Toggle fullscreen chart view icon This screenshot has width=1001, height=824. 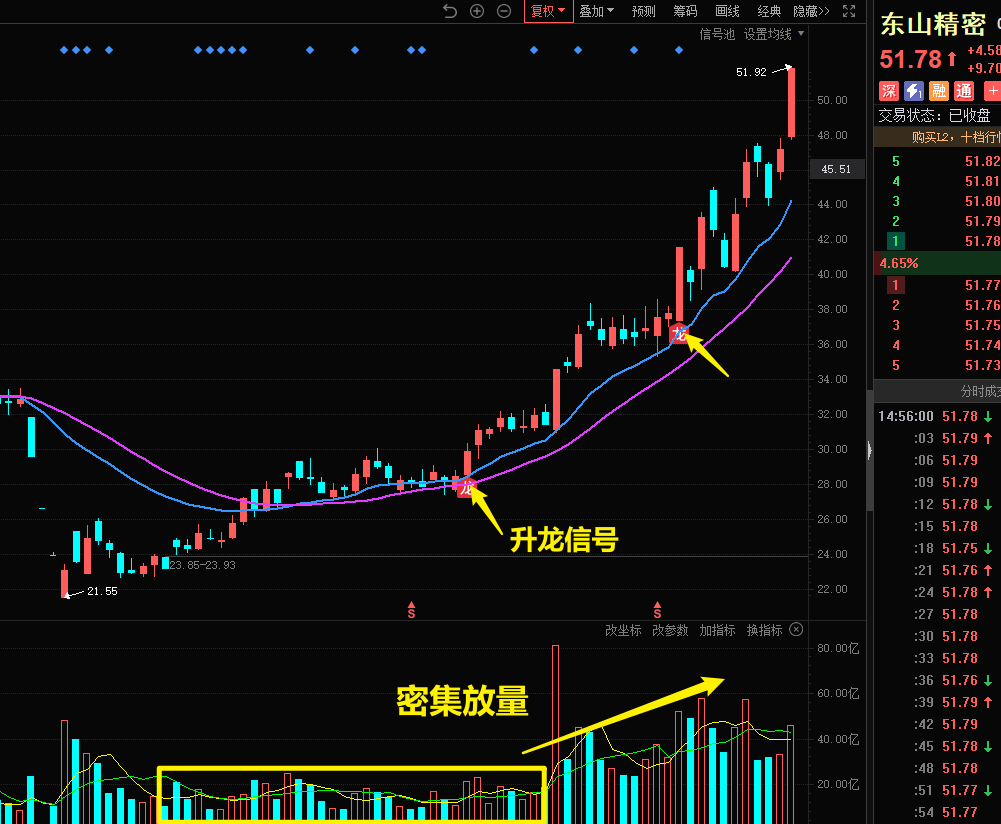coord(849,11)
